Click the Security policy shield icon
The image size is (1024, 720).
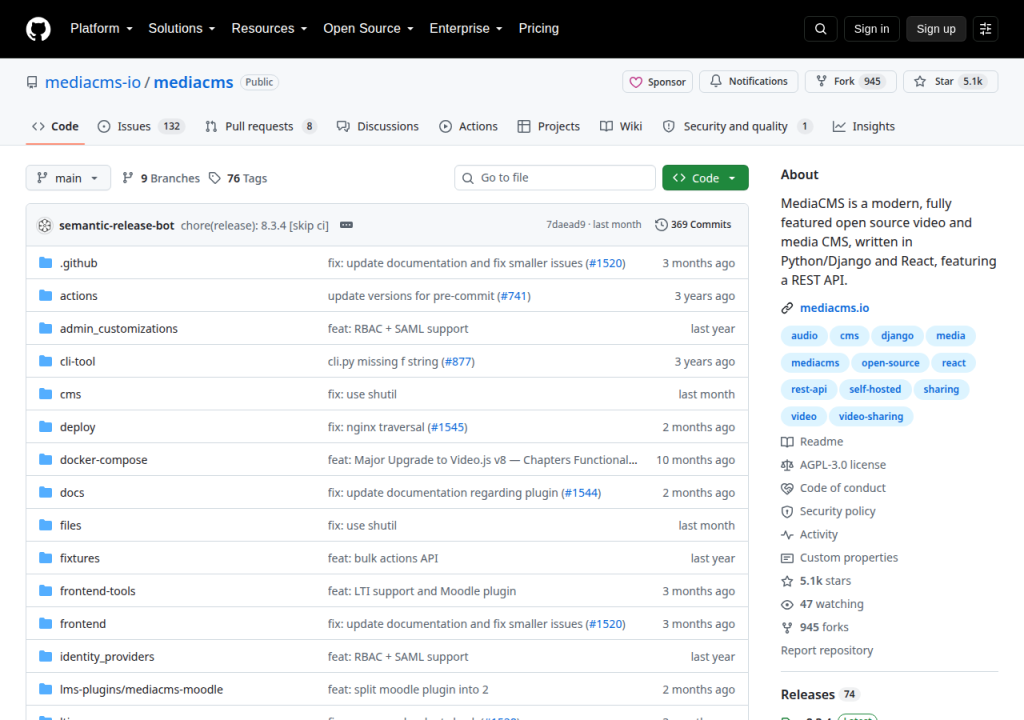[787, 512]
